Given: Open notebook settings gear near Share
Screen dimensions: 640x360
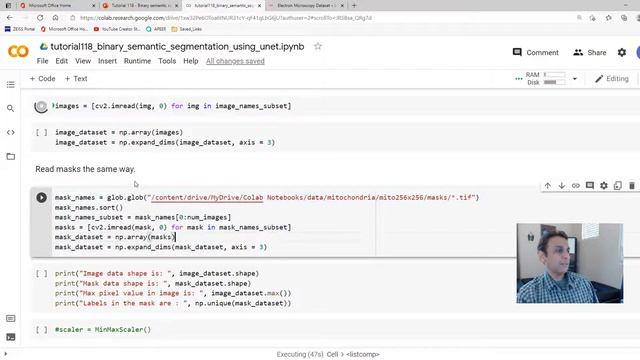Looking at the screenshot, I should click(x=622, y=52).
